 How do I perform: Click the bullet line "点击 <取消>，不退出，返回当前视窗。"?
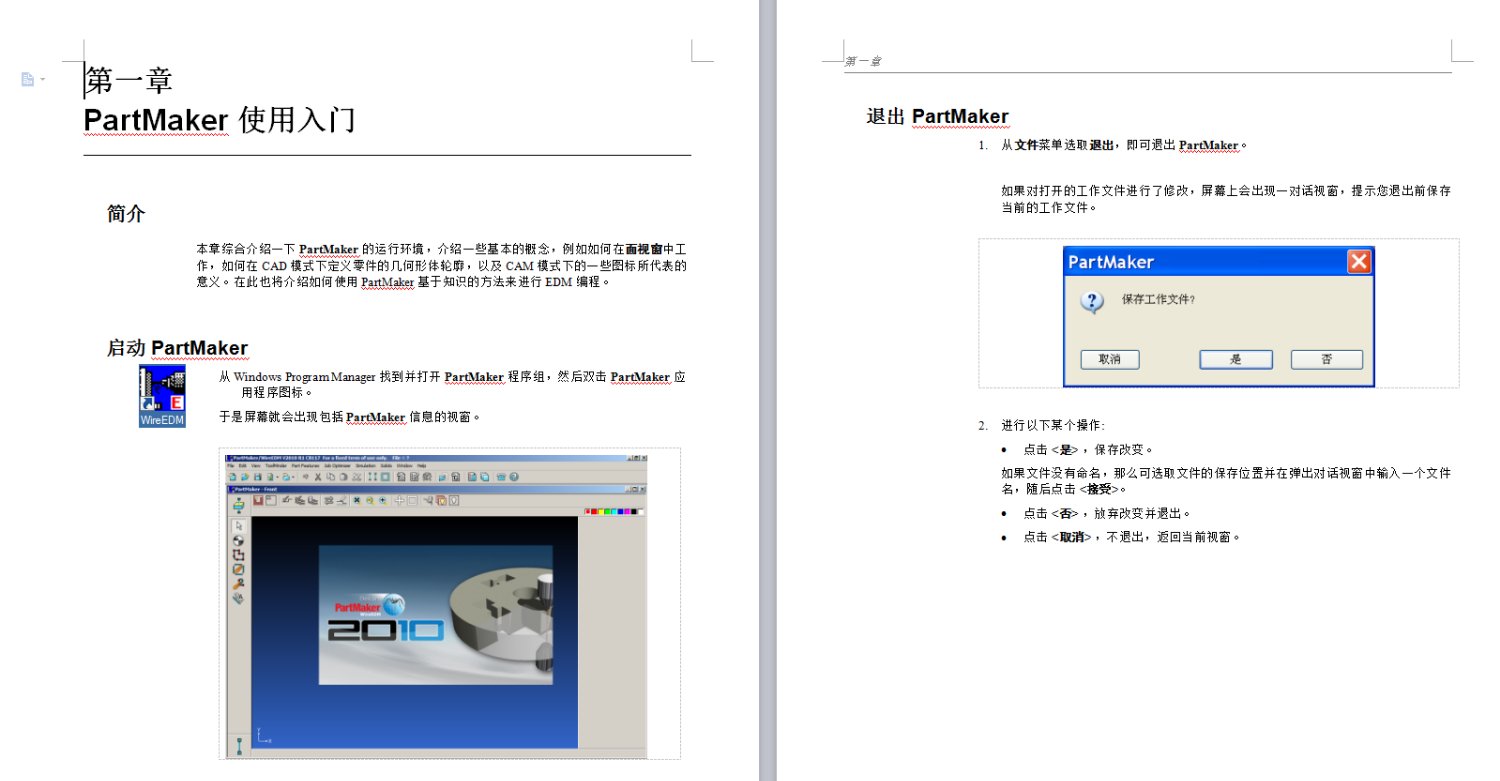point(1131,537)
